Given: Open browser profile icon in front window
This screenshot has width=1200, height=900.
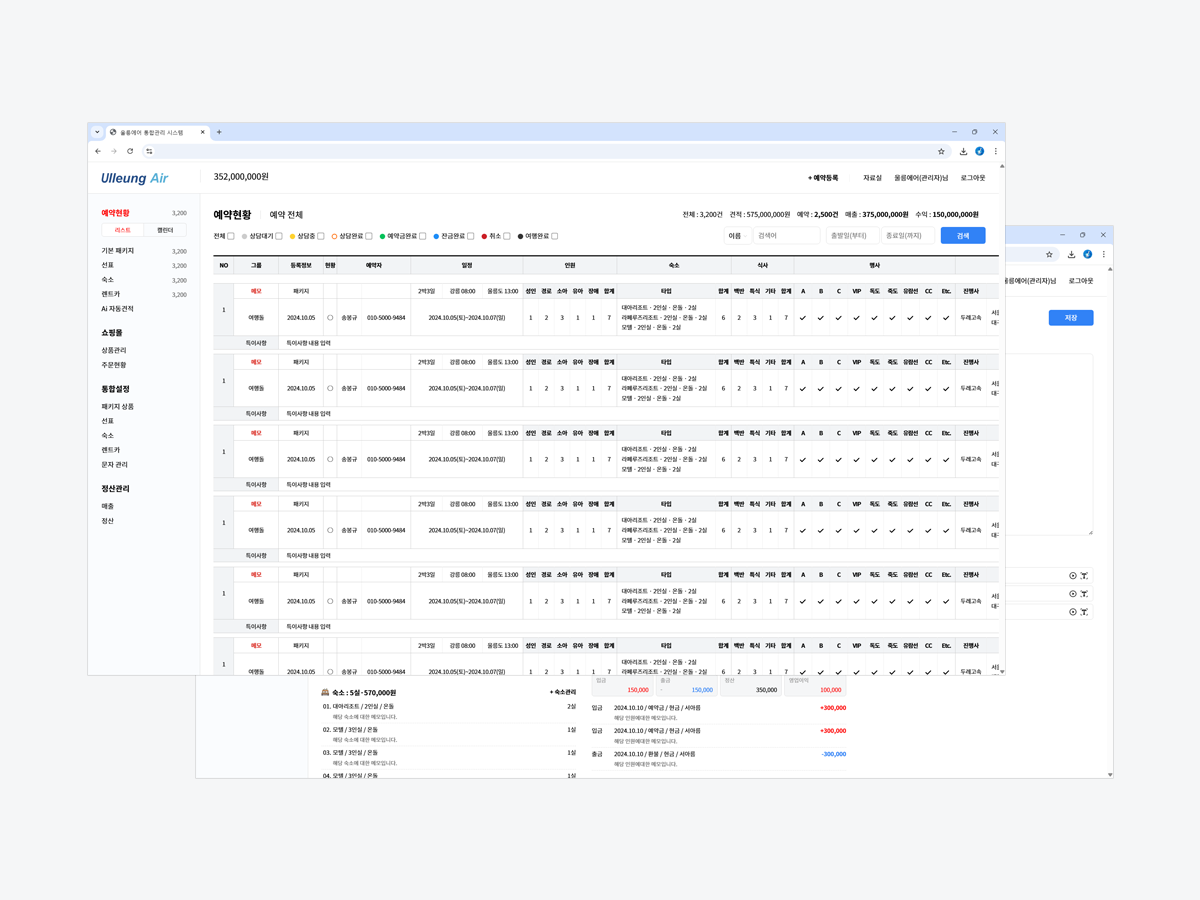Looking at the screenshot, I should point(979,151).
